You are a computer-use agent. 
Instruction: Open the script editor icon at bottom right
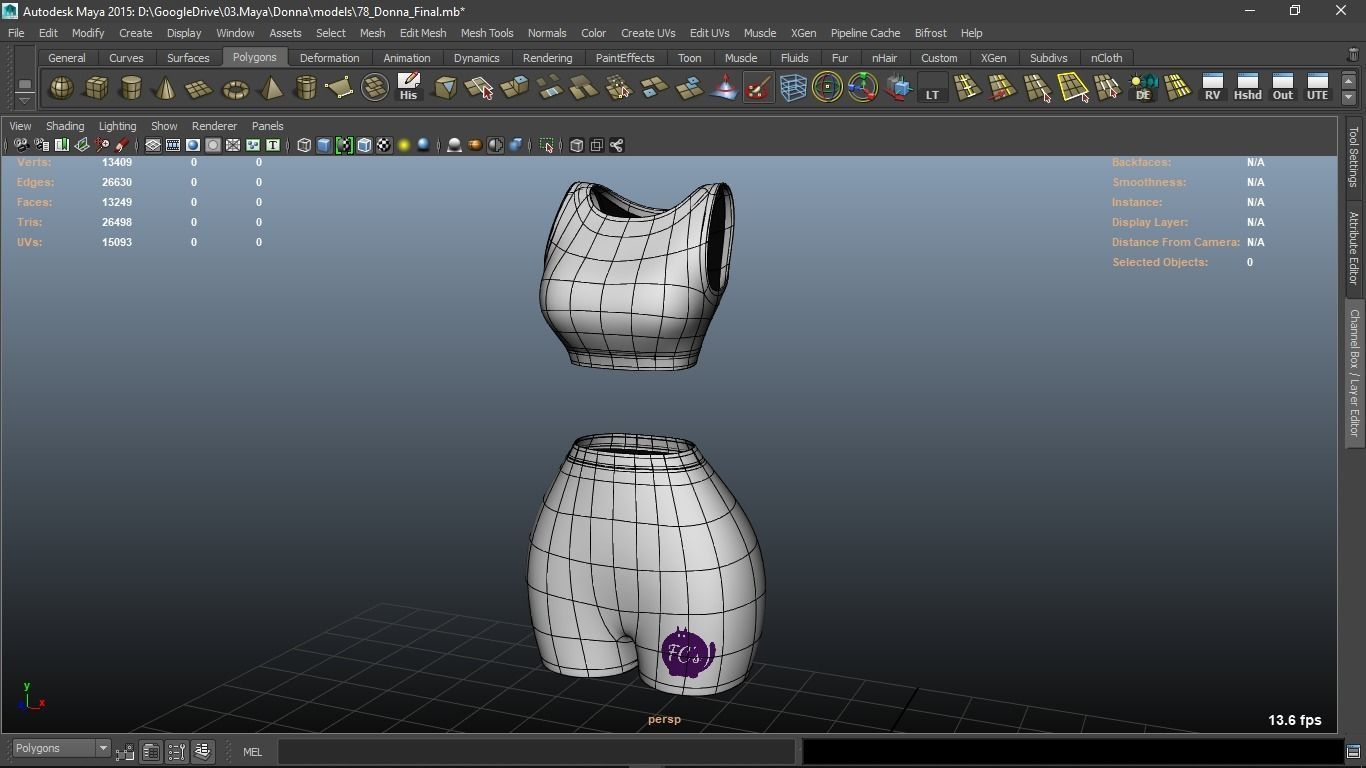pos(1353,751)
